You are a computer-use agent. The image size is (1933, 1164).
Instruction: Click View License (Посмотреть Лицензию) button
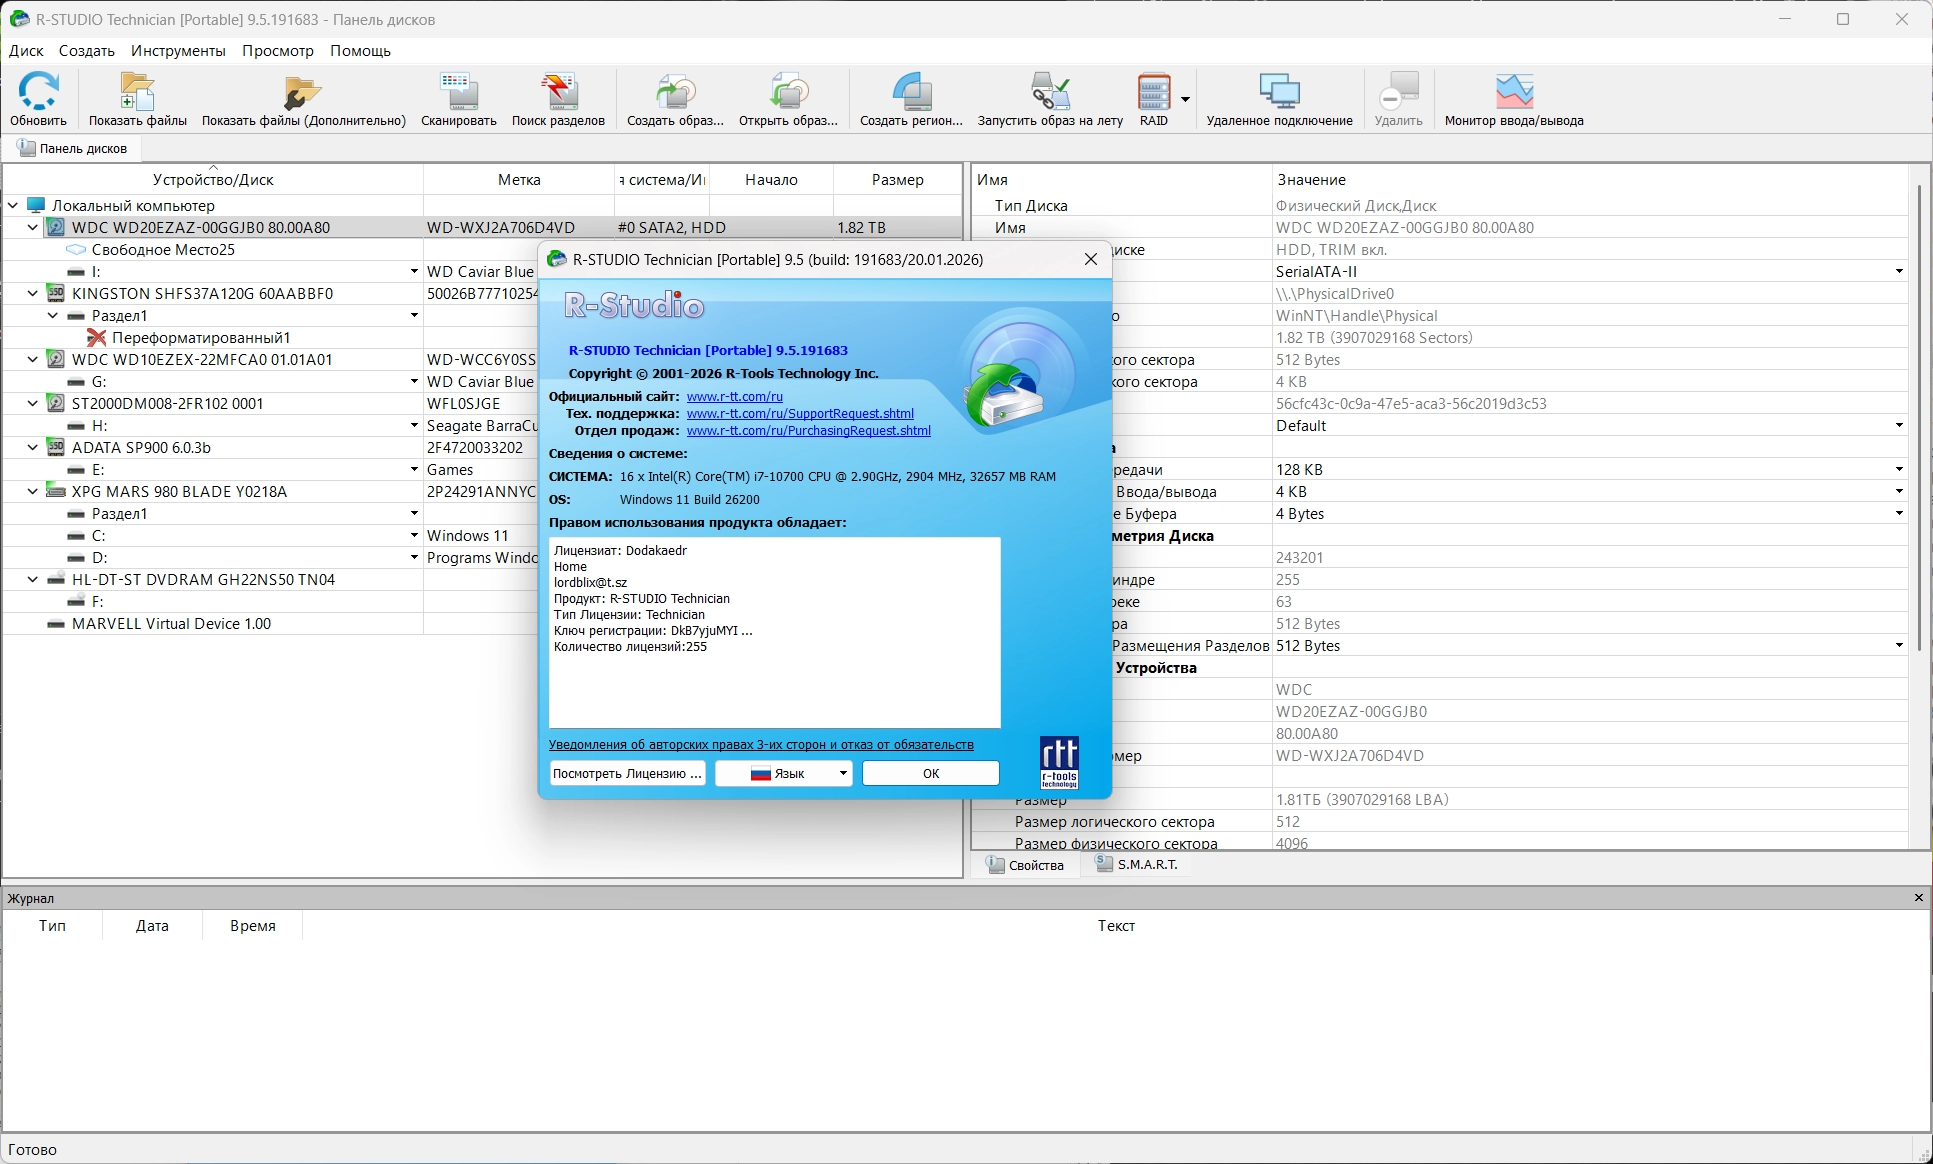pyautogui.click(x=627, y=773)
